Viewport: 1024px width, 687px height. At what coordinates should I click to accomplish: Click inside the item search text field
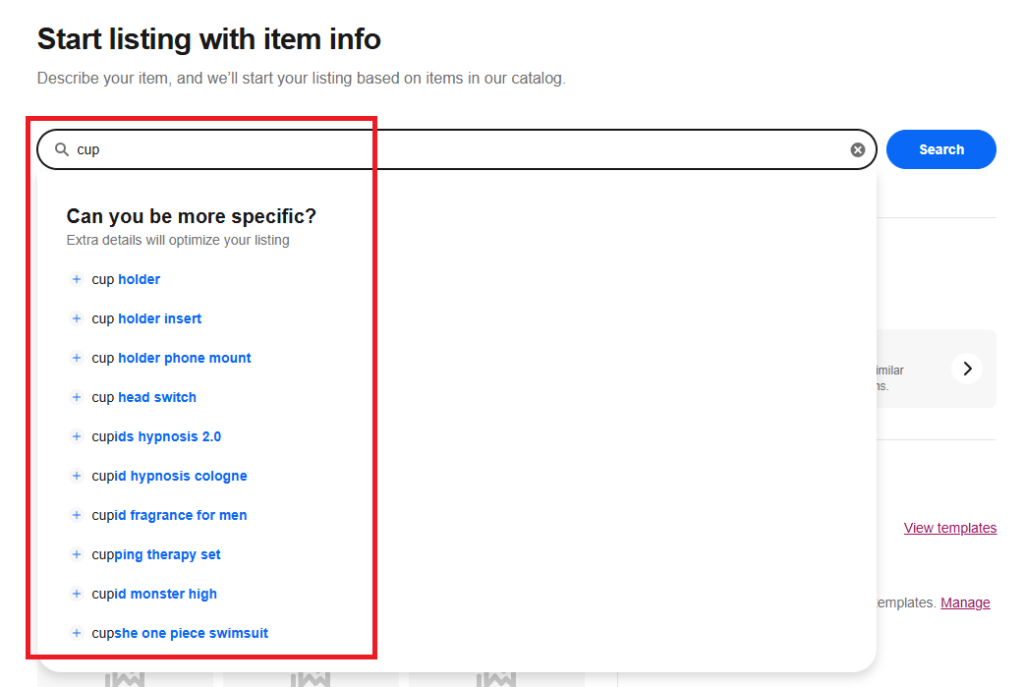click(x=450, y=150)
